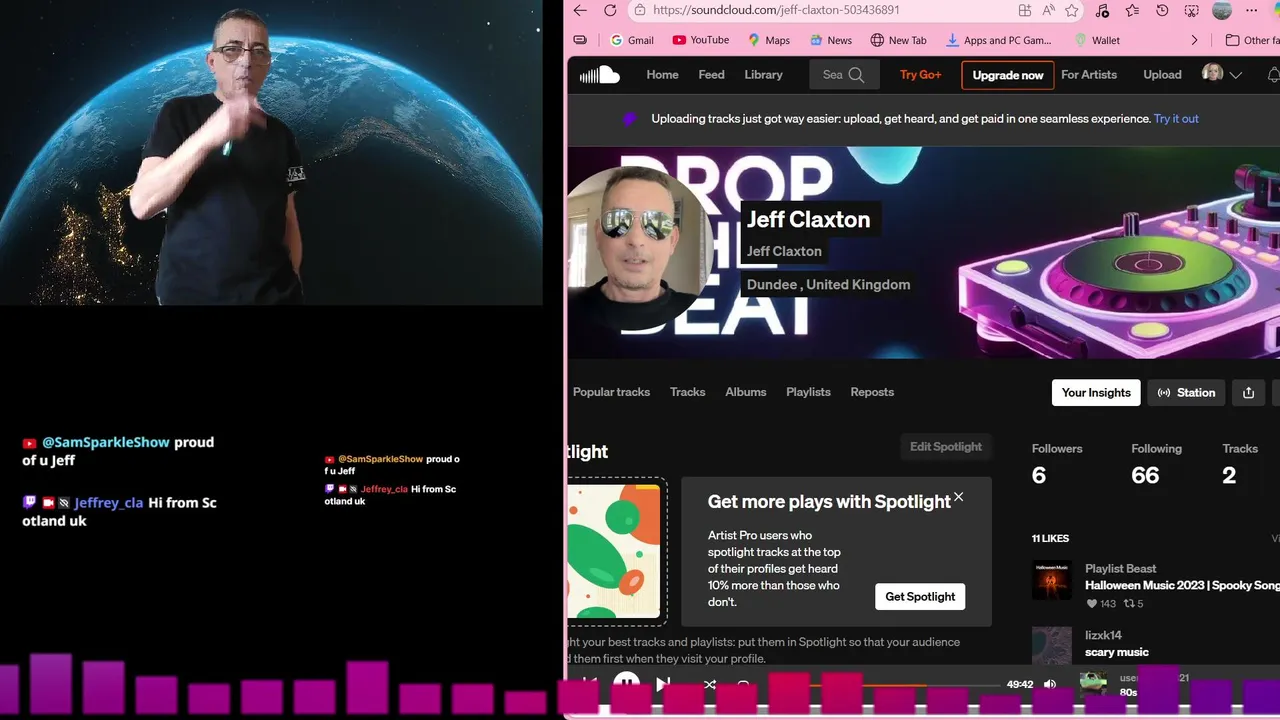Open the browser profile avatar
Viewport: 1280px width, 720px height.
pos(1222,10)
